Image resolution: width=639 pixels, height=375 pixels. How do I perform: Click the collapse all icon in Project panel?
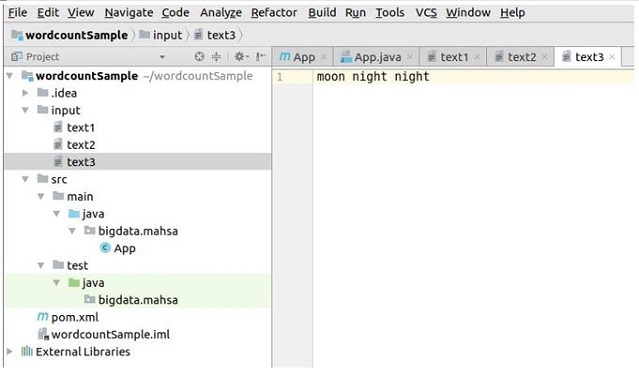pyautogui.click(x=216, y=57)
